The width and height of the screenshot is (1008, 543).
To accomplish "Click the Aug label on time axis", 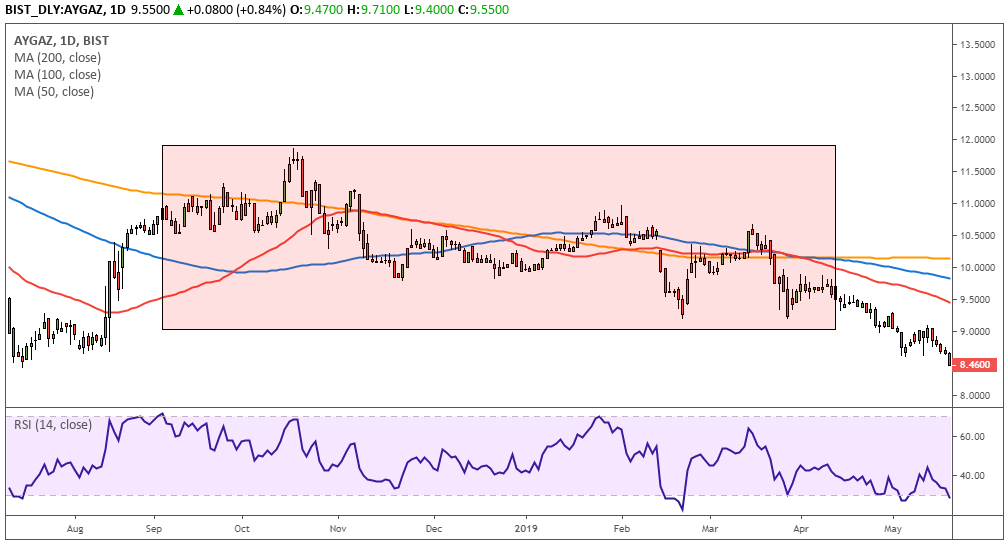I will point(75,529).
